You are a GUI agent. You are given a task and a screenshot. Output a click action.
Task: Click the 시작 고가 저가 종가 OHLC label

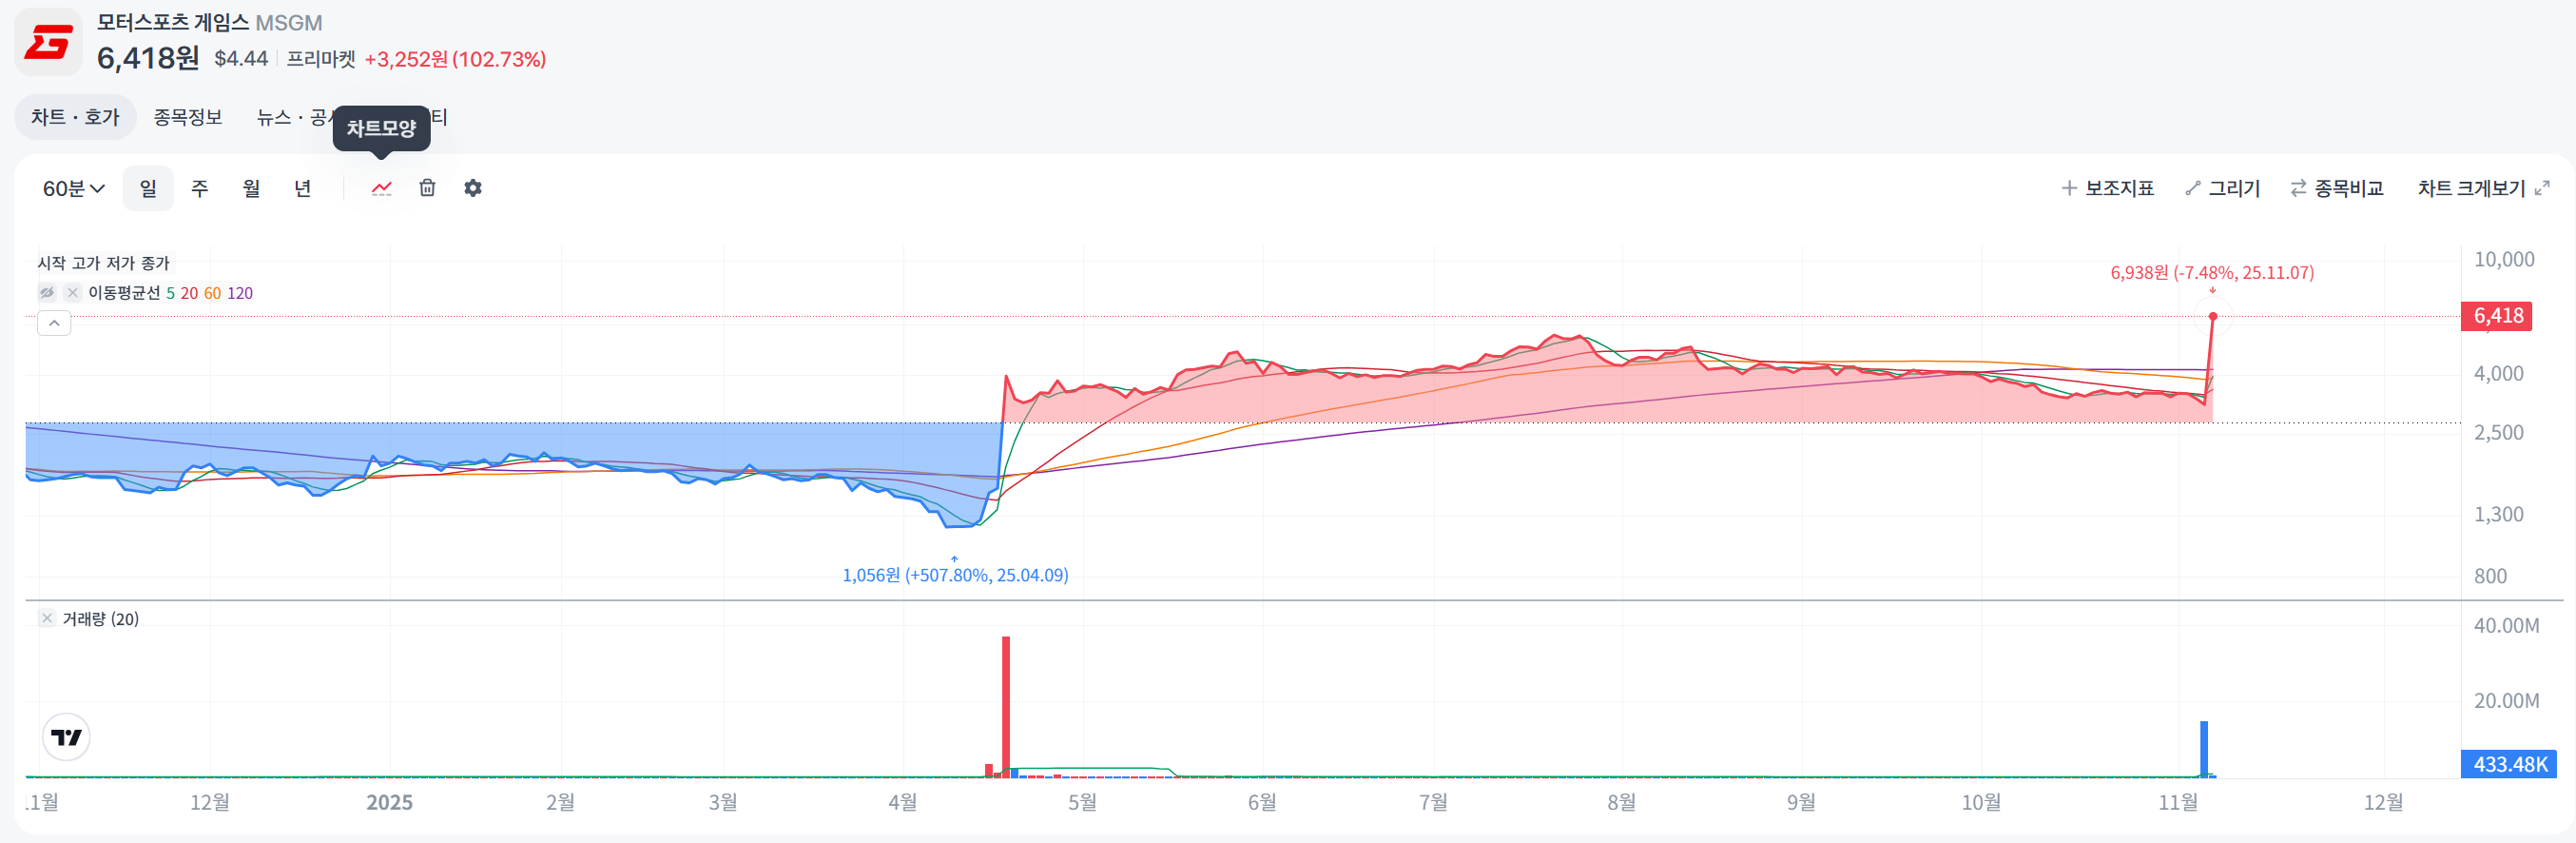(x=104, y=263)
